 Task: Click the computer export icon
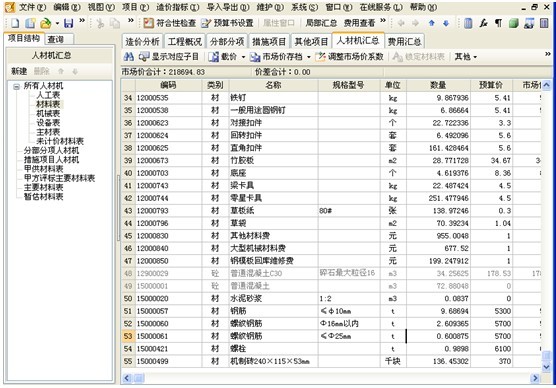529,23
